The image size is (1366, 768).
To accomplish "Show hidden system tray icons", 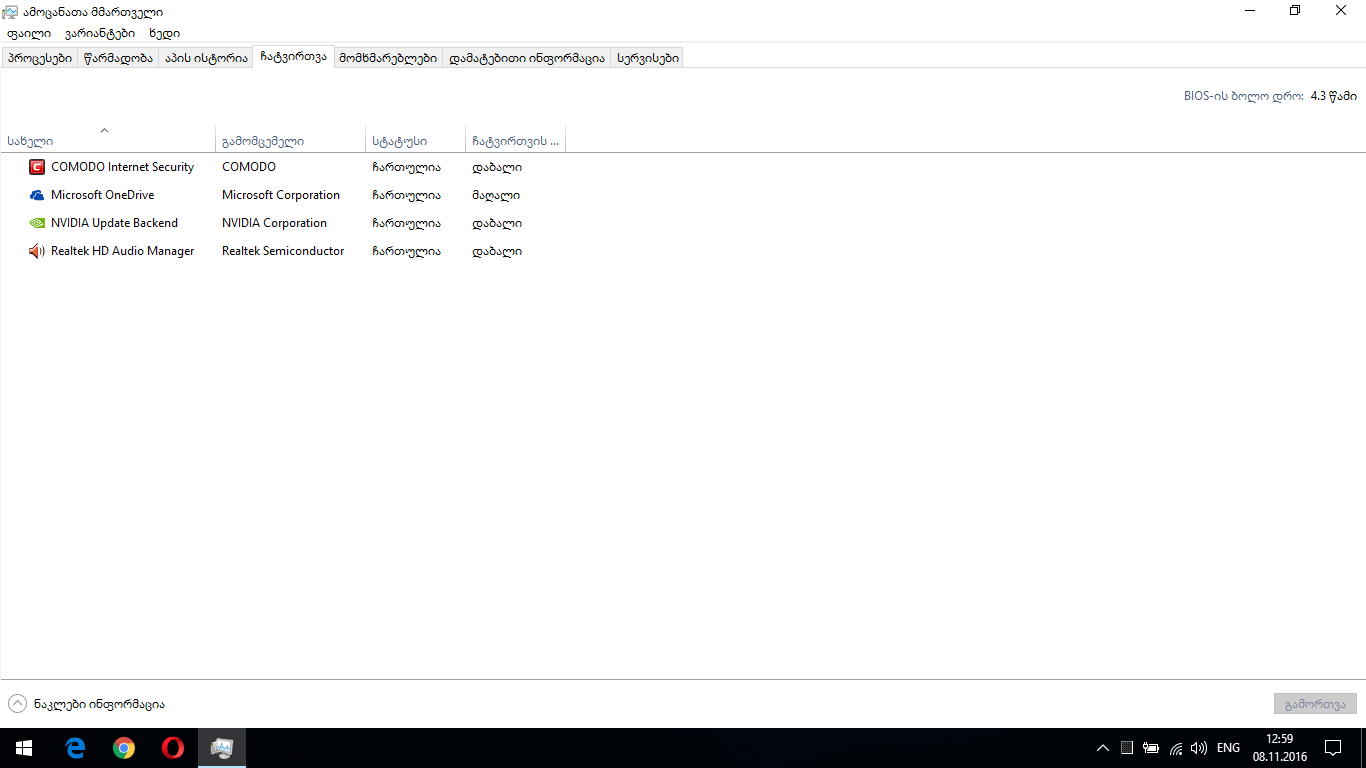I will [x=1103, y=748].
